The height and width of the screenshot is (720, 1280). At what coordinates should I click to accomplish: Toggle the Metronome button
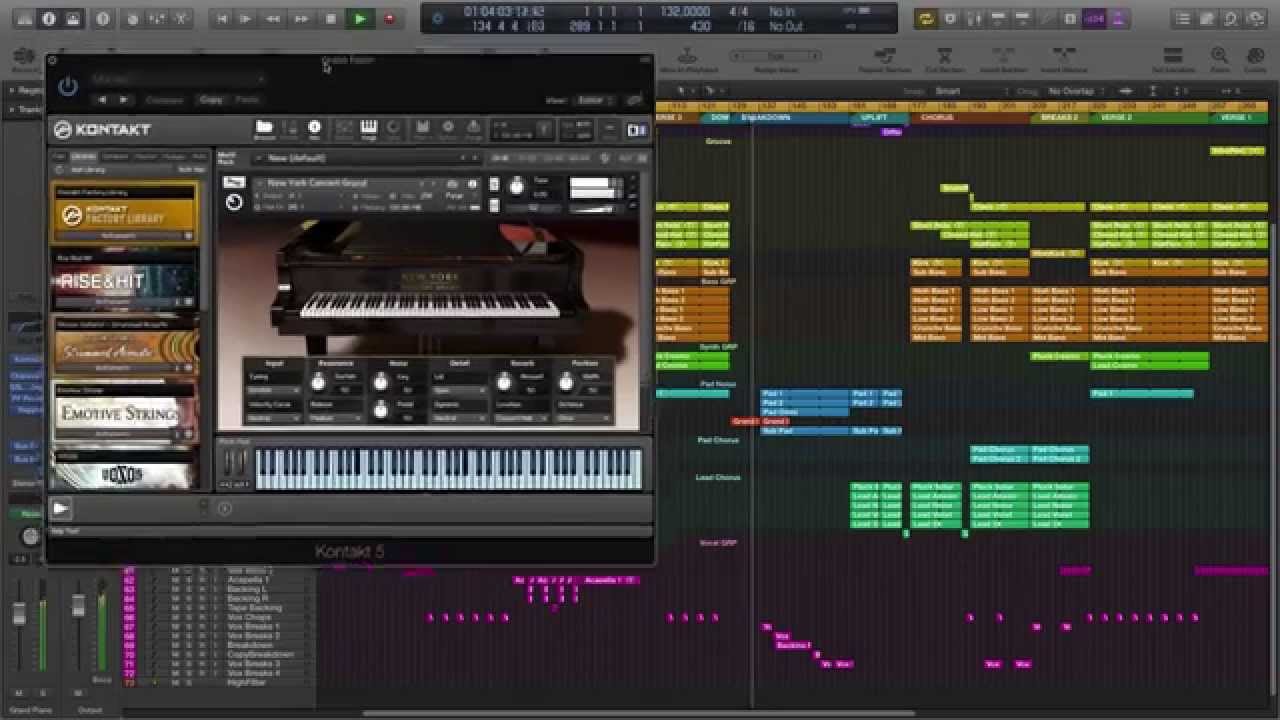1118,18
